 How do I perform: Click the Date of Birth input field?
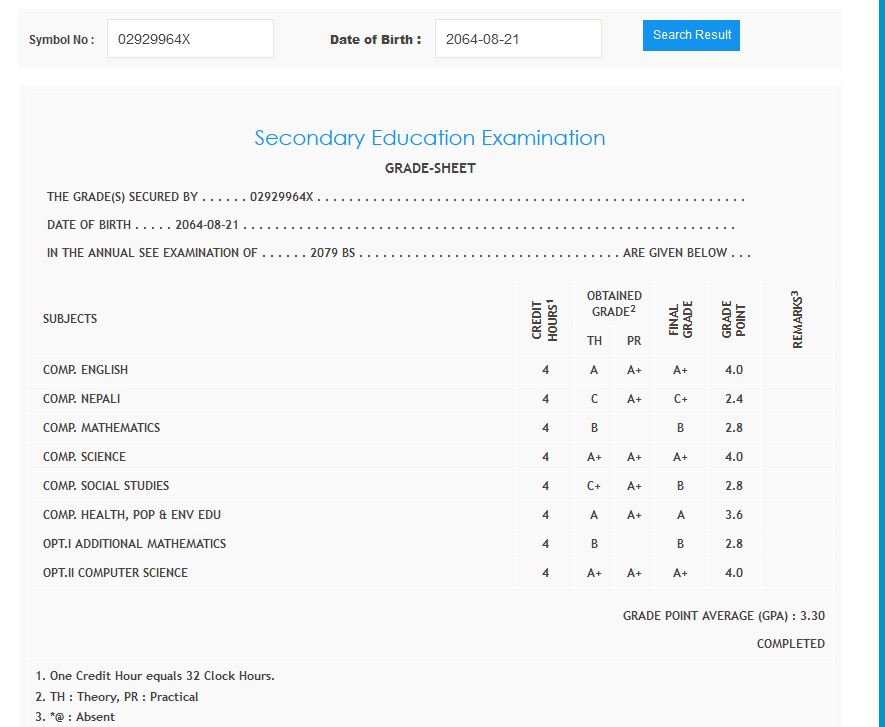click(517, 39)
